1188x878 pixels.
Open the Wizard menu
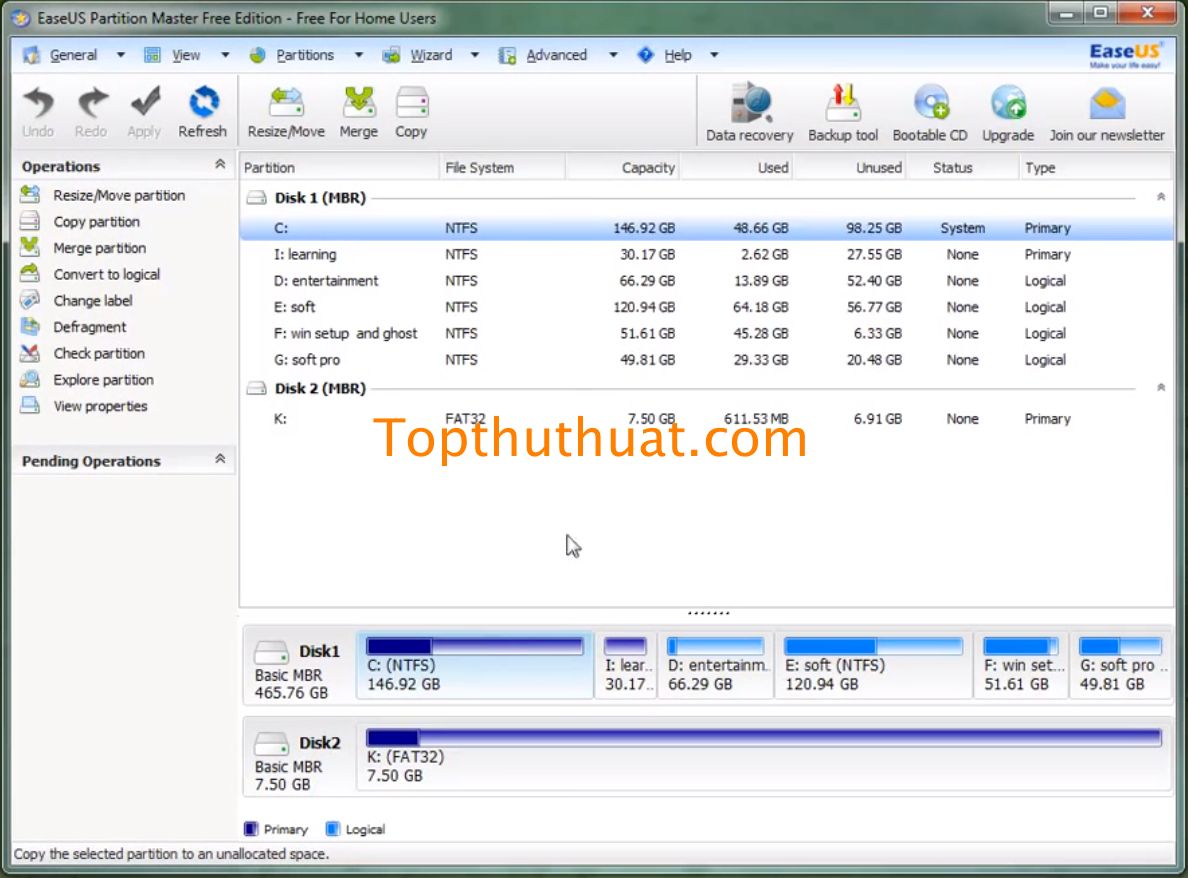tap(431, 55)
